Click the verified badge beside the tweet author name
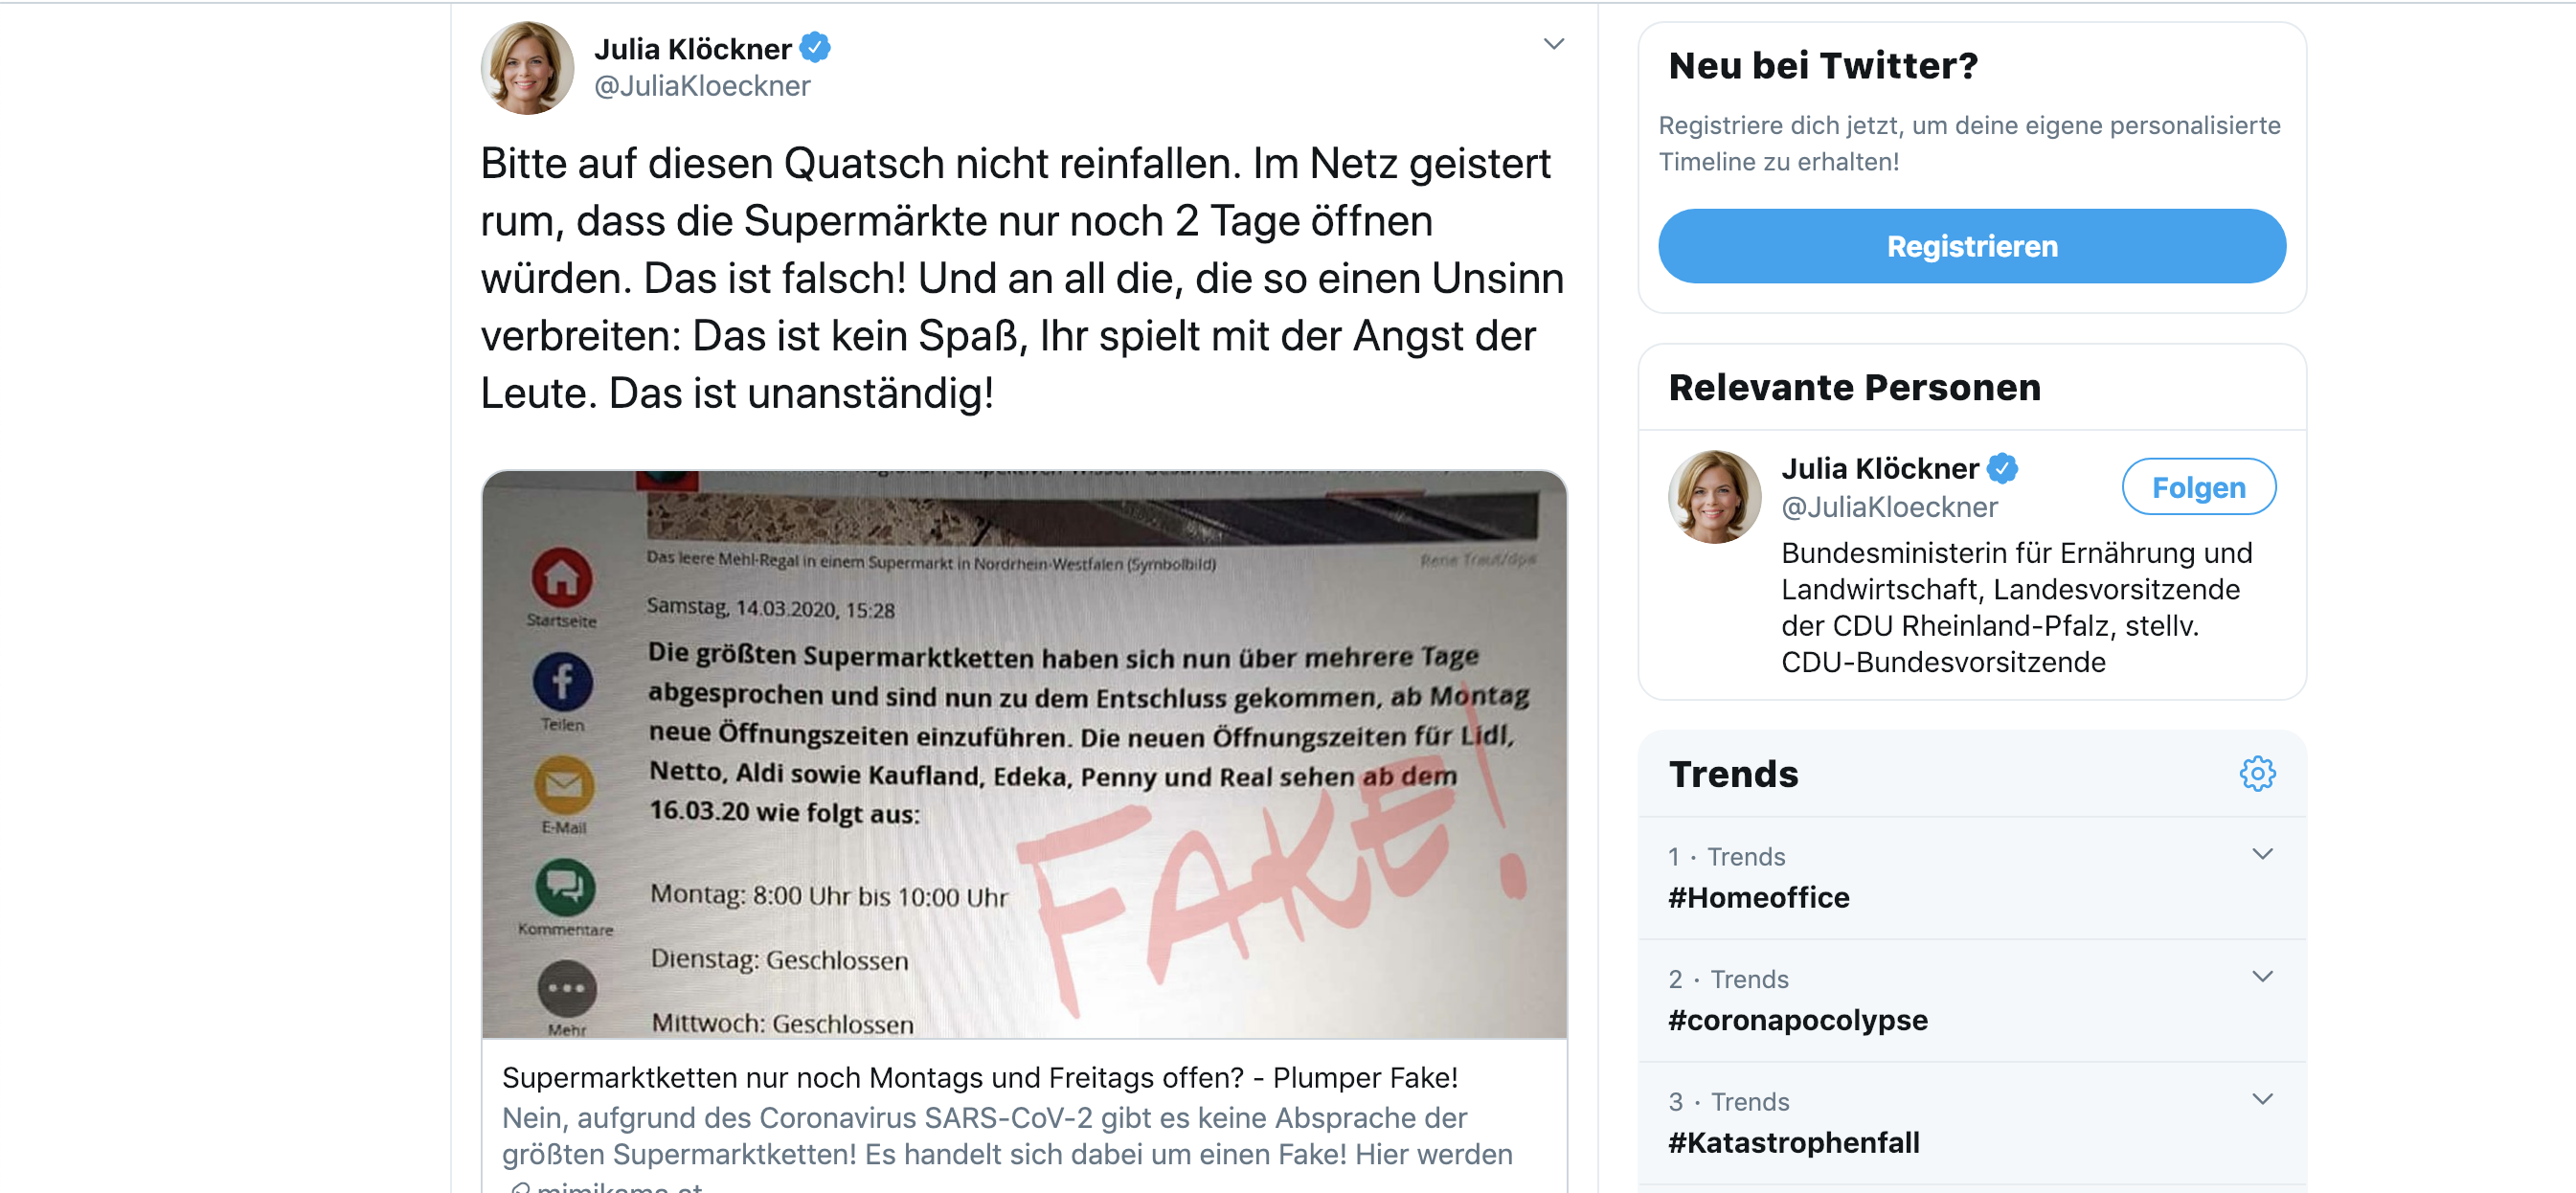 (816, 47)
